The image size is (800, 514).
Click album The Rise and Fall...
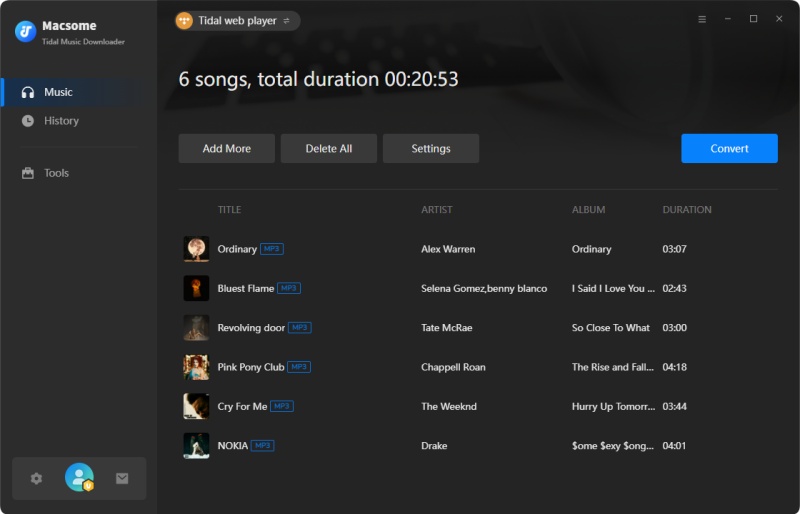point(613,367)
